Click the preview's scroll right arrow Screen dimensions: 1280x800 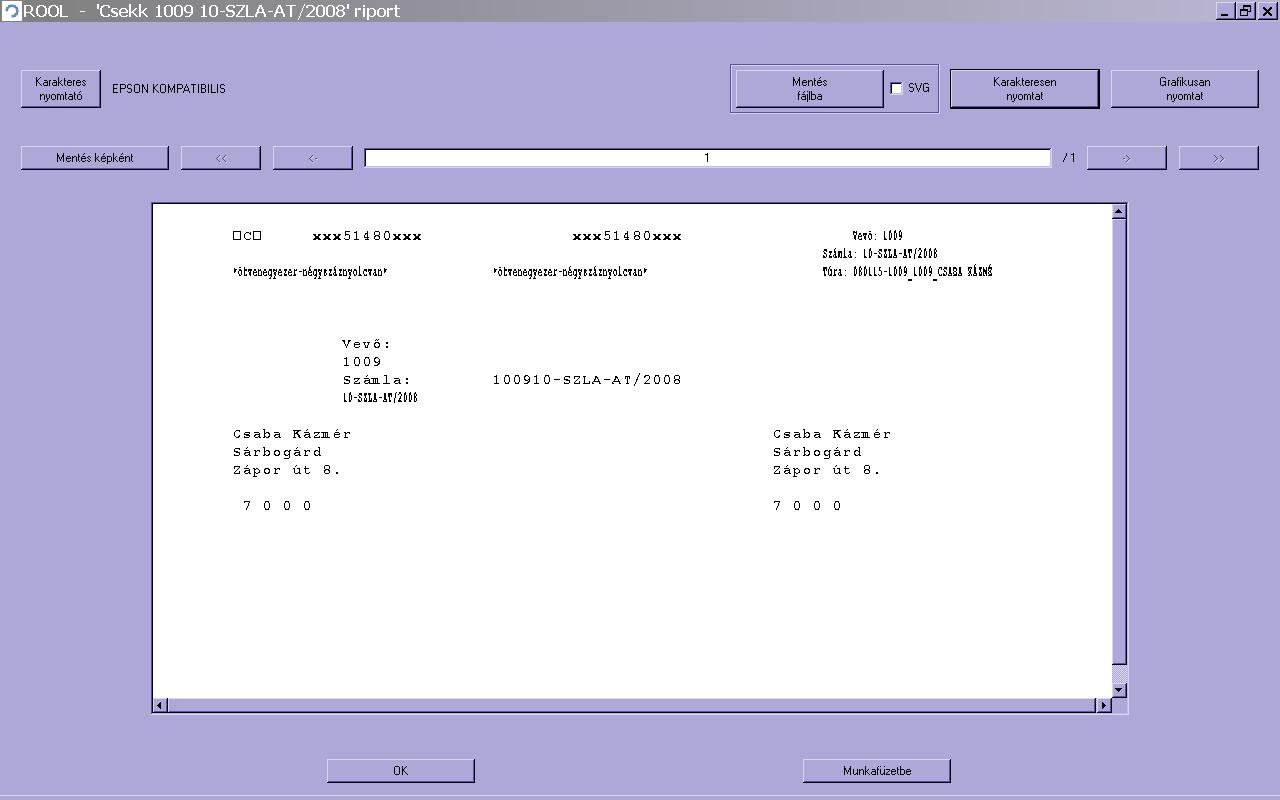[1103, 705]
